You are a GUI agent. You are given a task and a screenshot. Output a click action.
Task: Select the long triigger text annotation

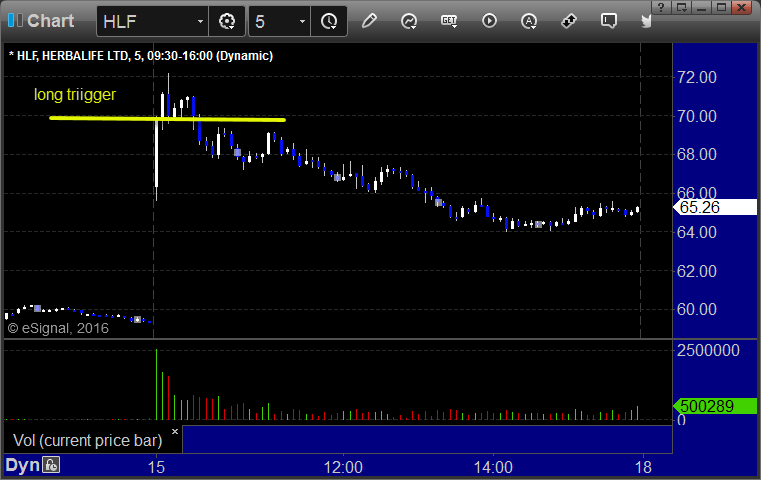tap(75, 95)
